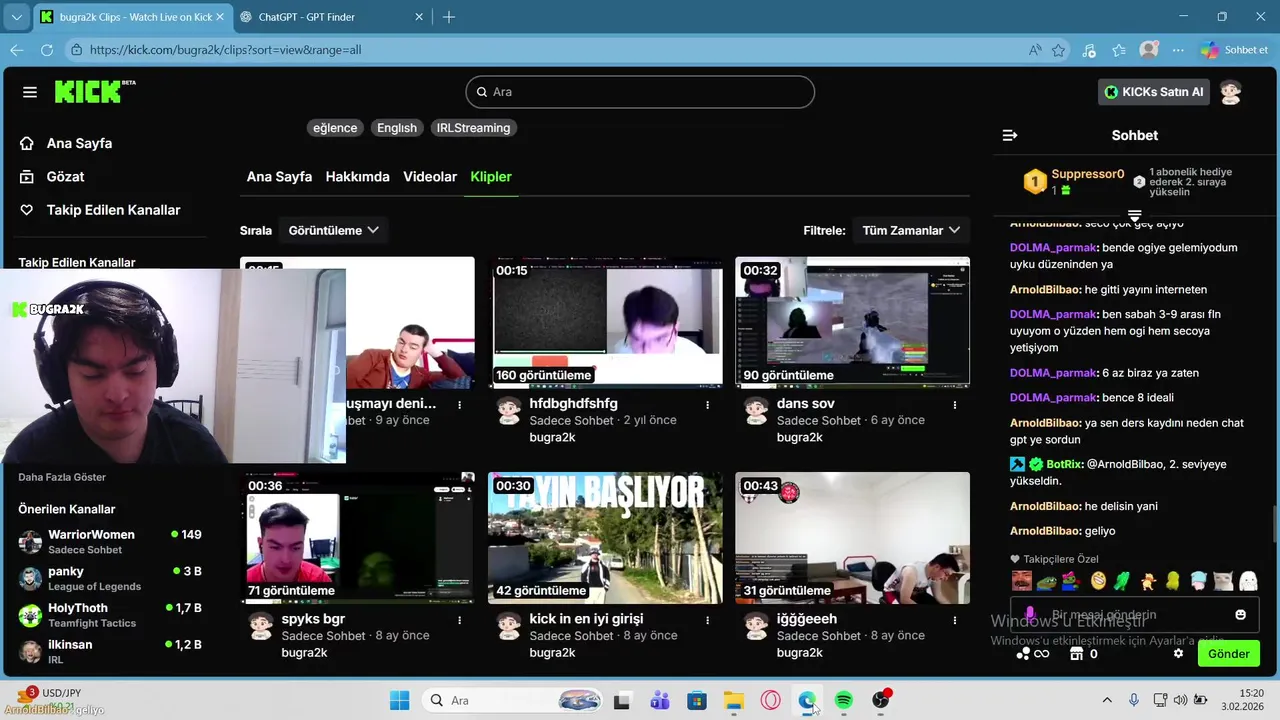Add page to favorites star icon

coord(1059,50)
